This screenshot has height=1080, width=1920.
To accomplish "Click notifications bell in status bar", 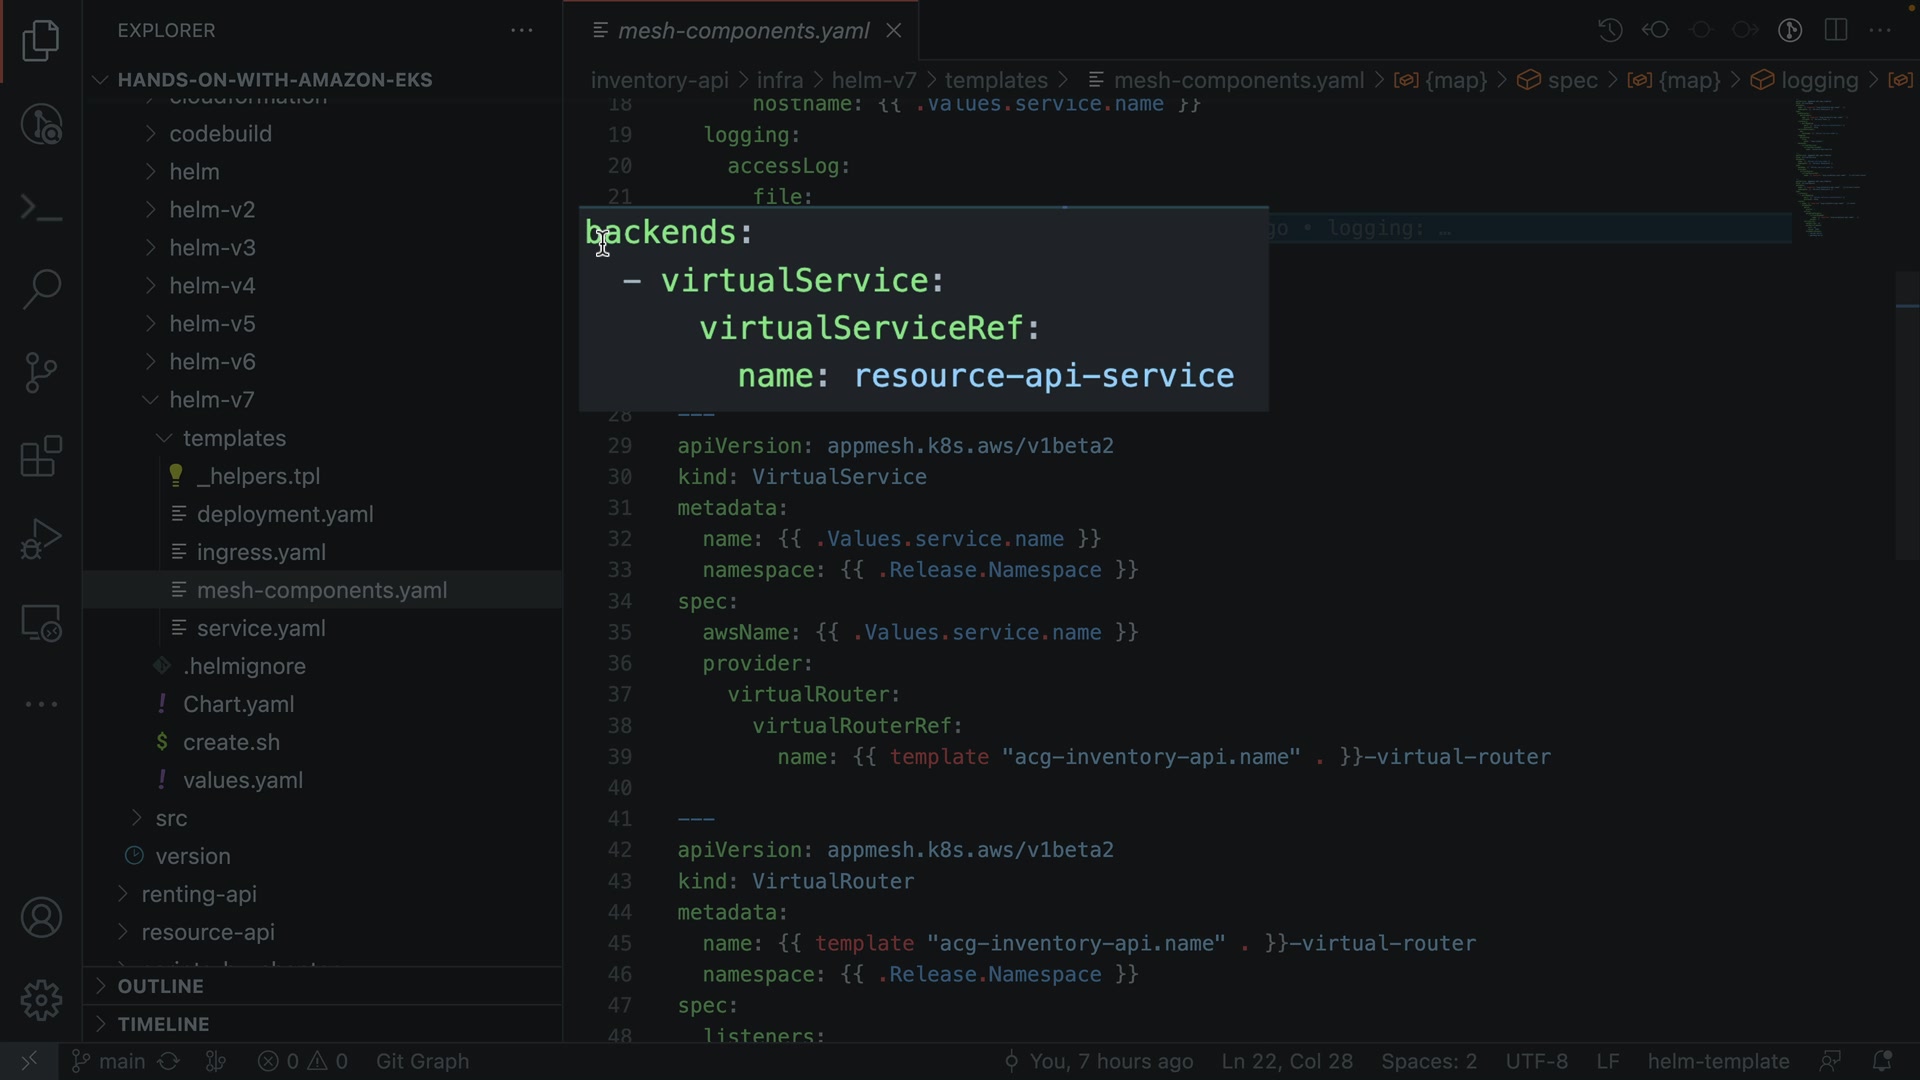I will (1881, 1061).
